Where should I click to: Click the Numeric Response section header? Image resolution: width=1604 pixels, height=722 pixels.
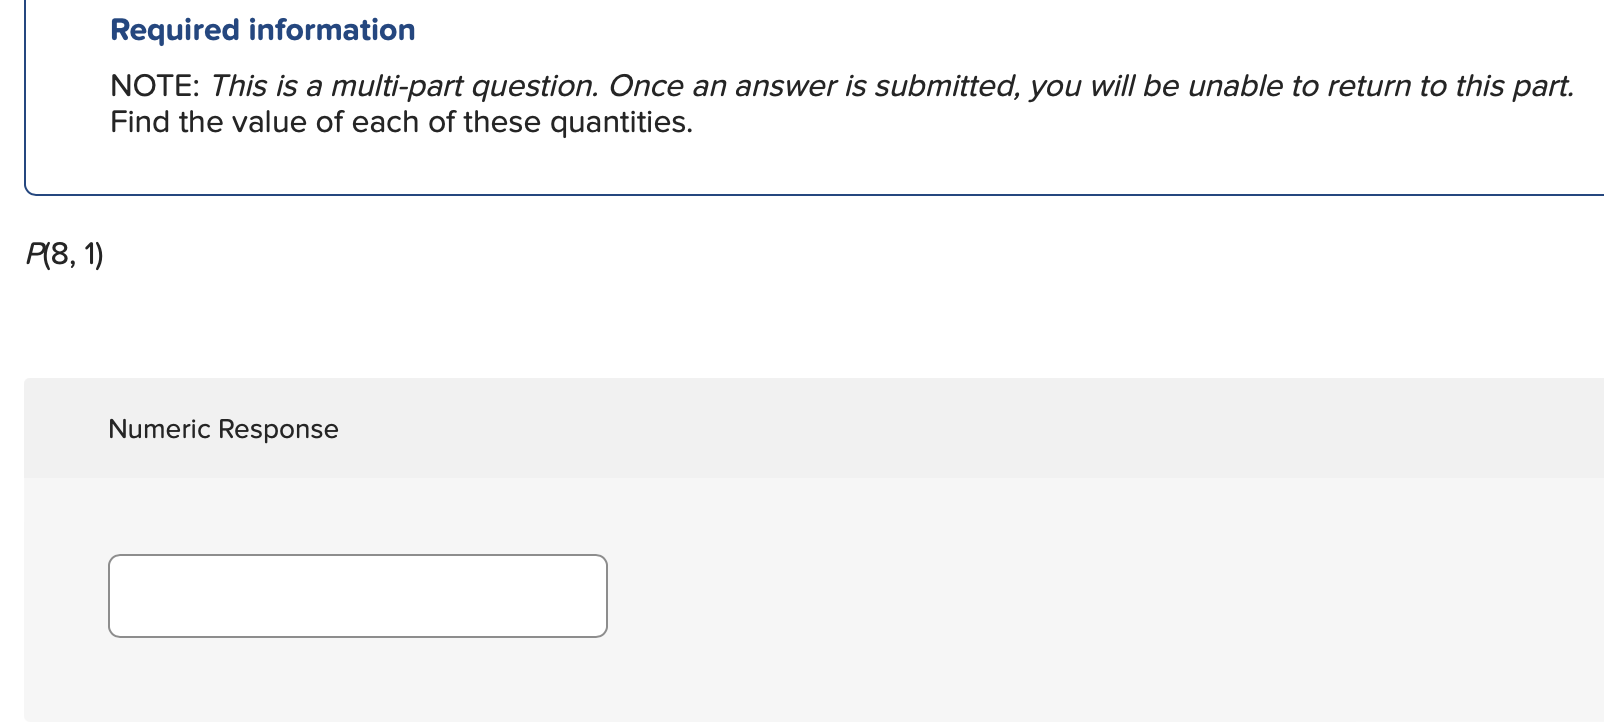click(x=222, y=428)
